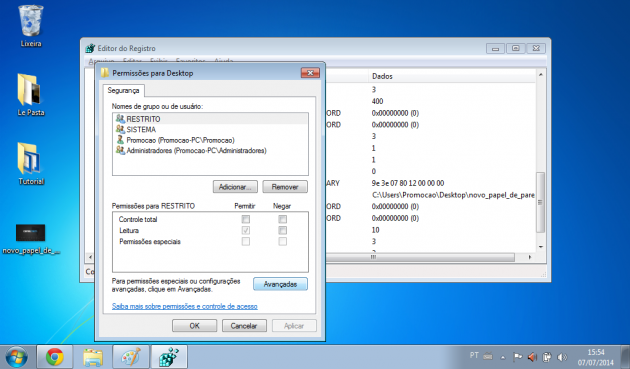
Task: Click Negar checkbox for Permissões especiais
Action: (x=282, y=241)
